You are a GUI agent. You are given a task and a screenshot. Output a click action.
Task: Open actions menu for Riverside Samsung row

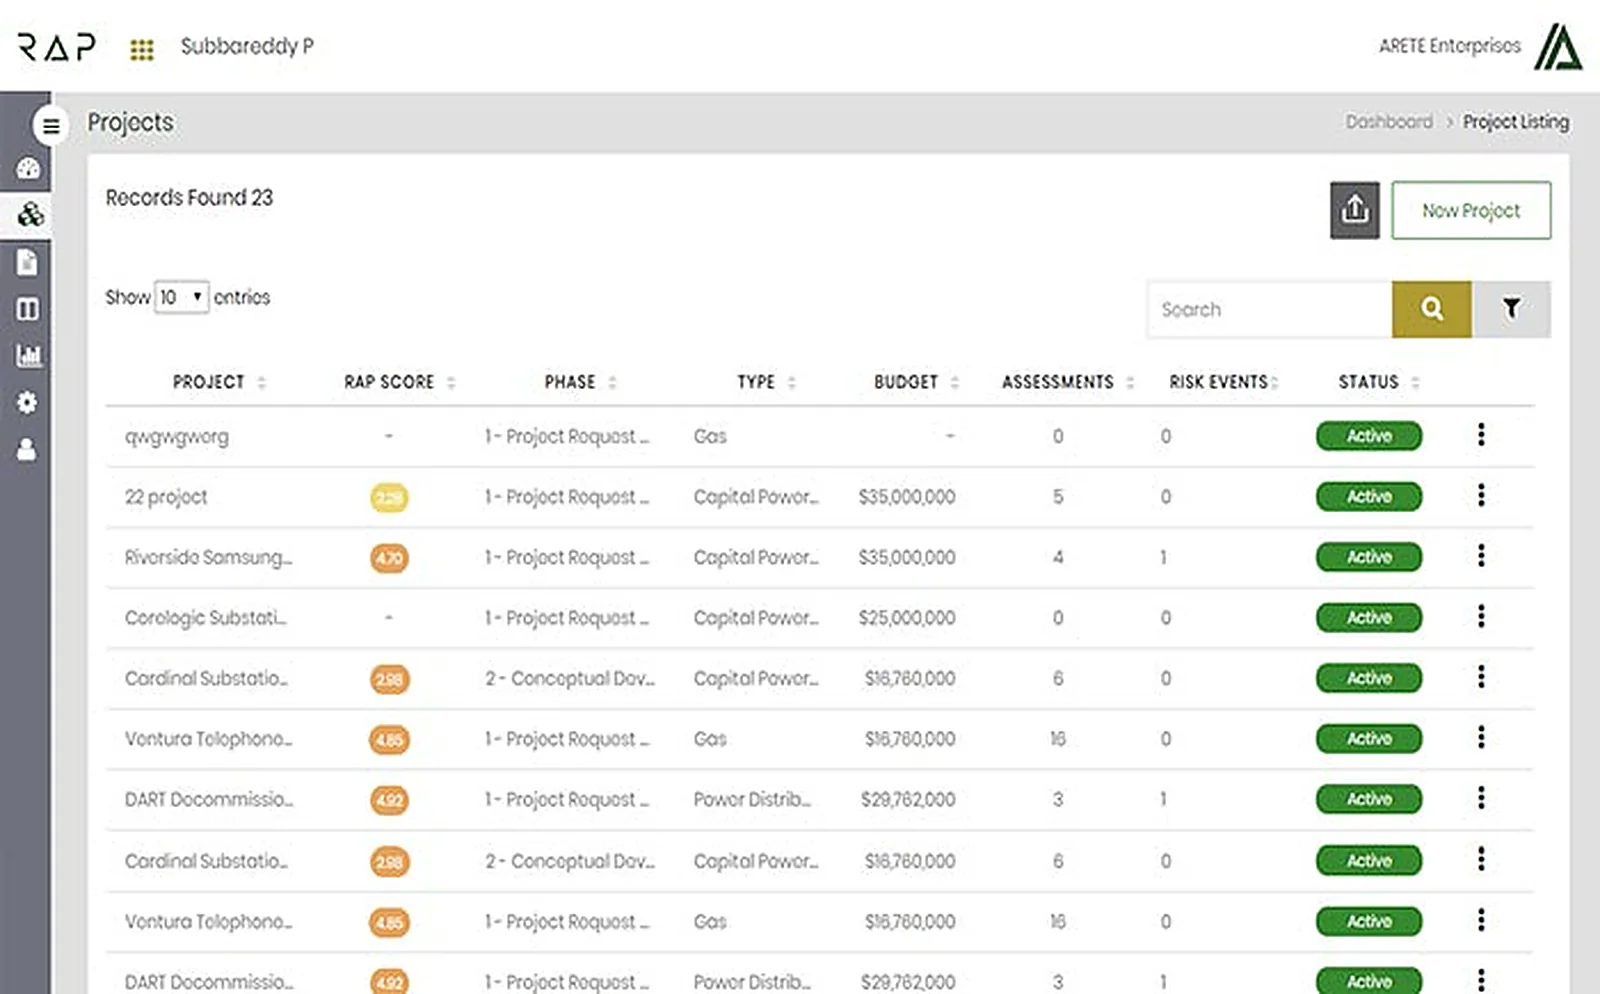1481,556
